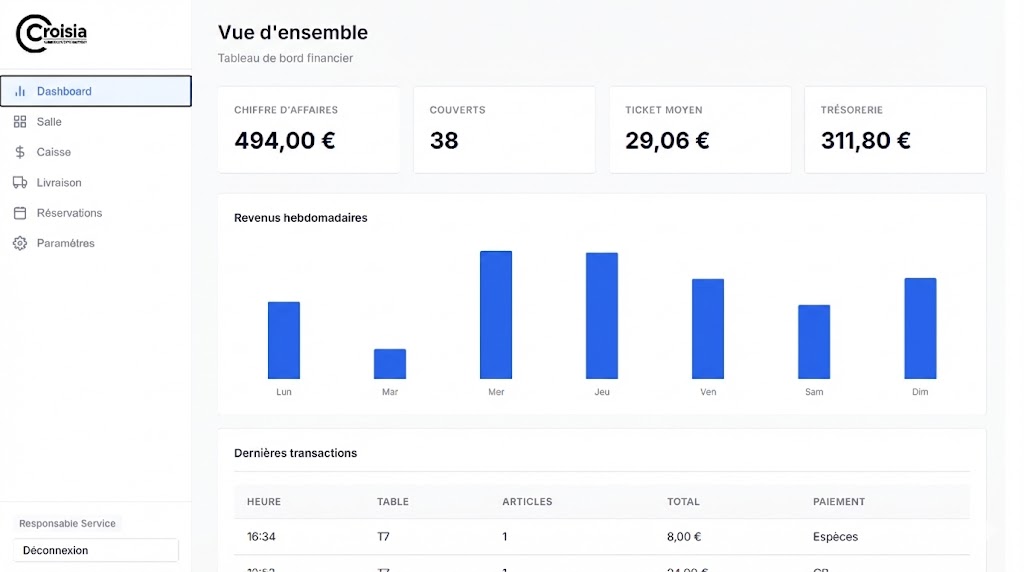Click the 8,00 € total cell
Screen dimensions: 1024x572
684,537
